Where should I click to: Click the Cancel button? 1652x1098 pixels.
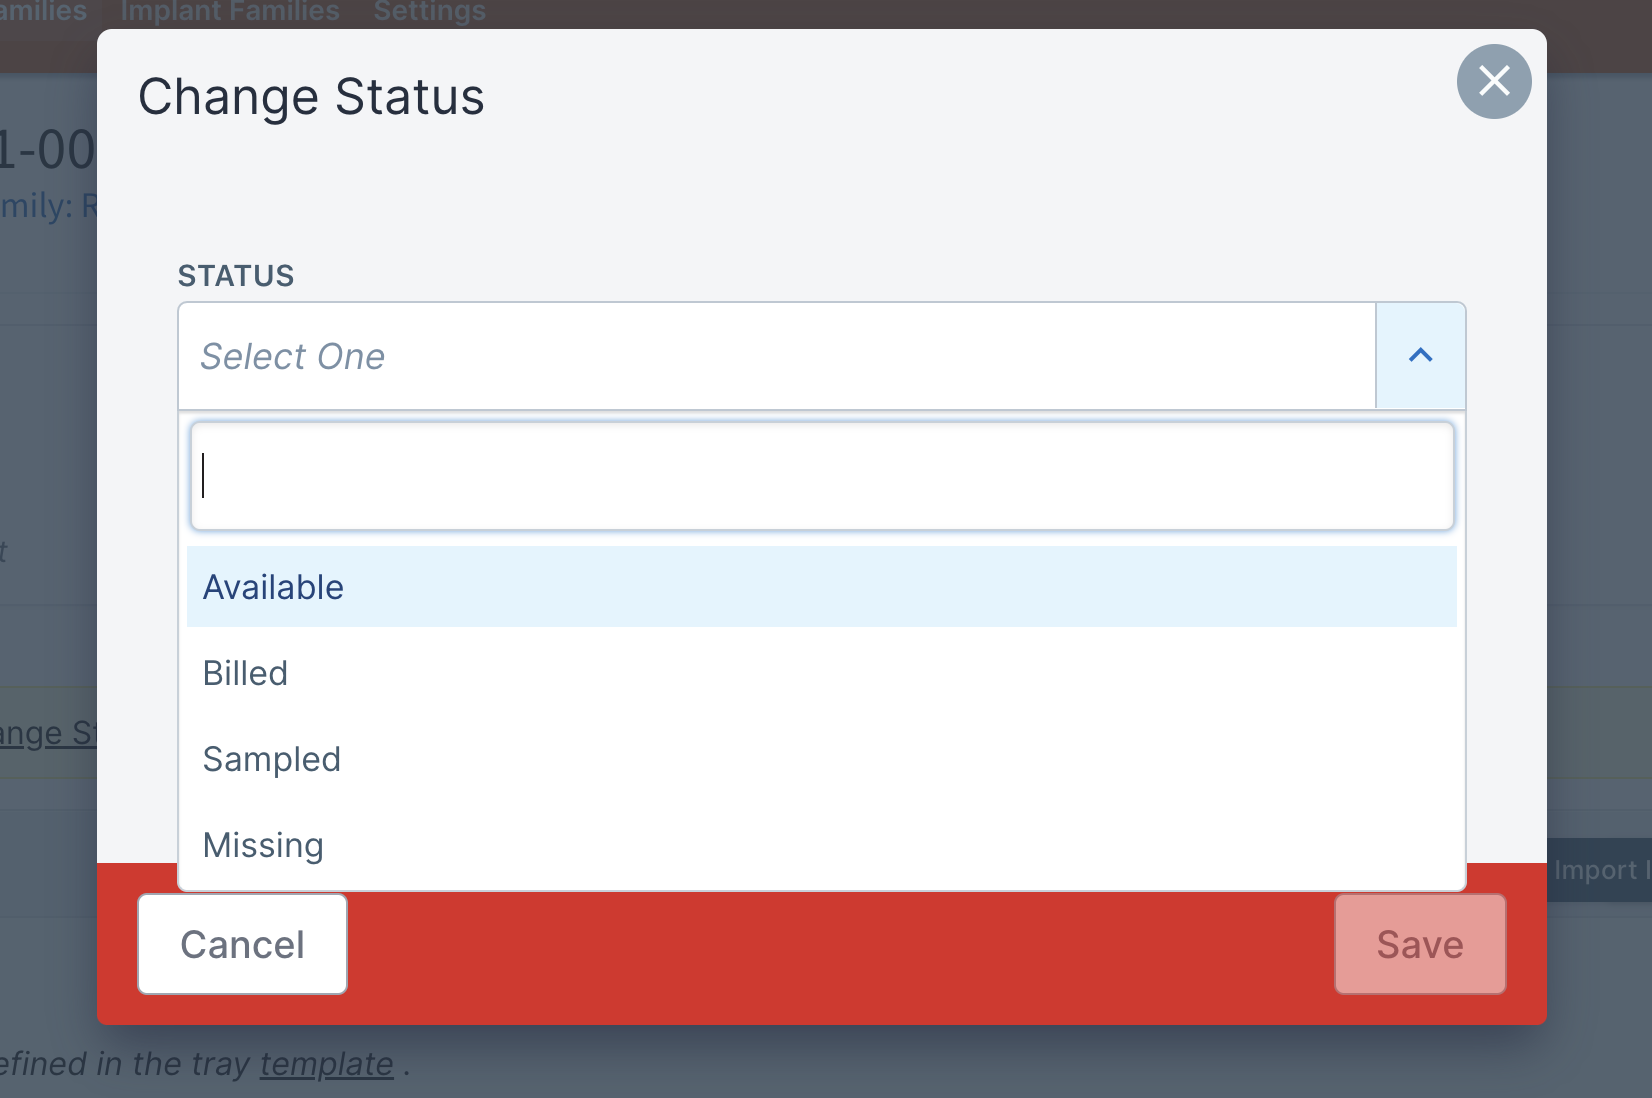242,944
